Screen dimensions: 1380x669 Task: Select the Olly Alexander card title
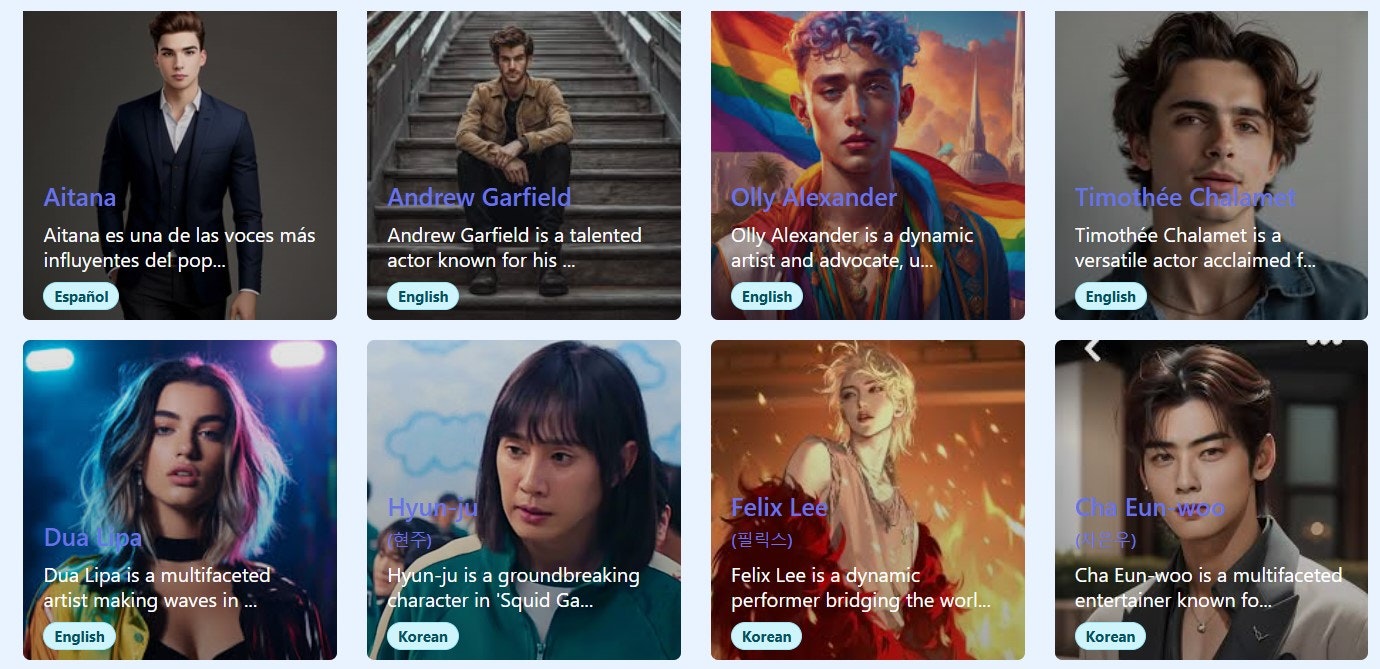tap(814, 198)
